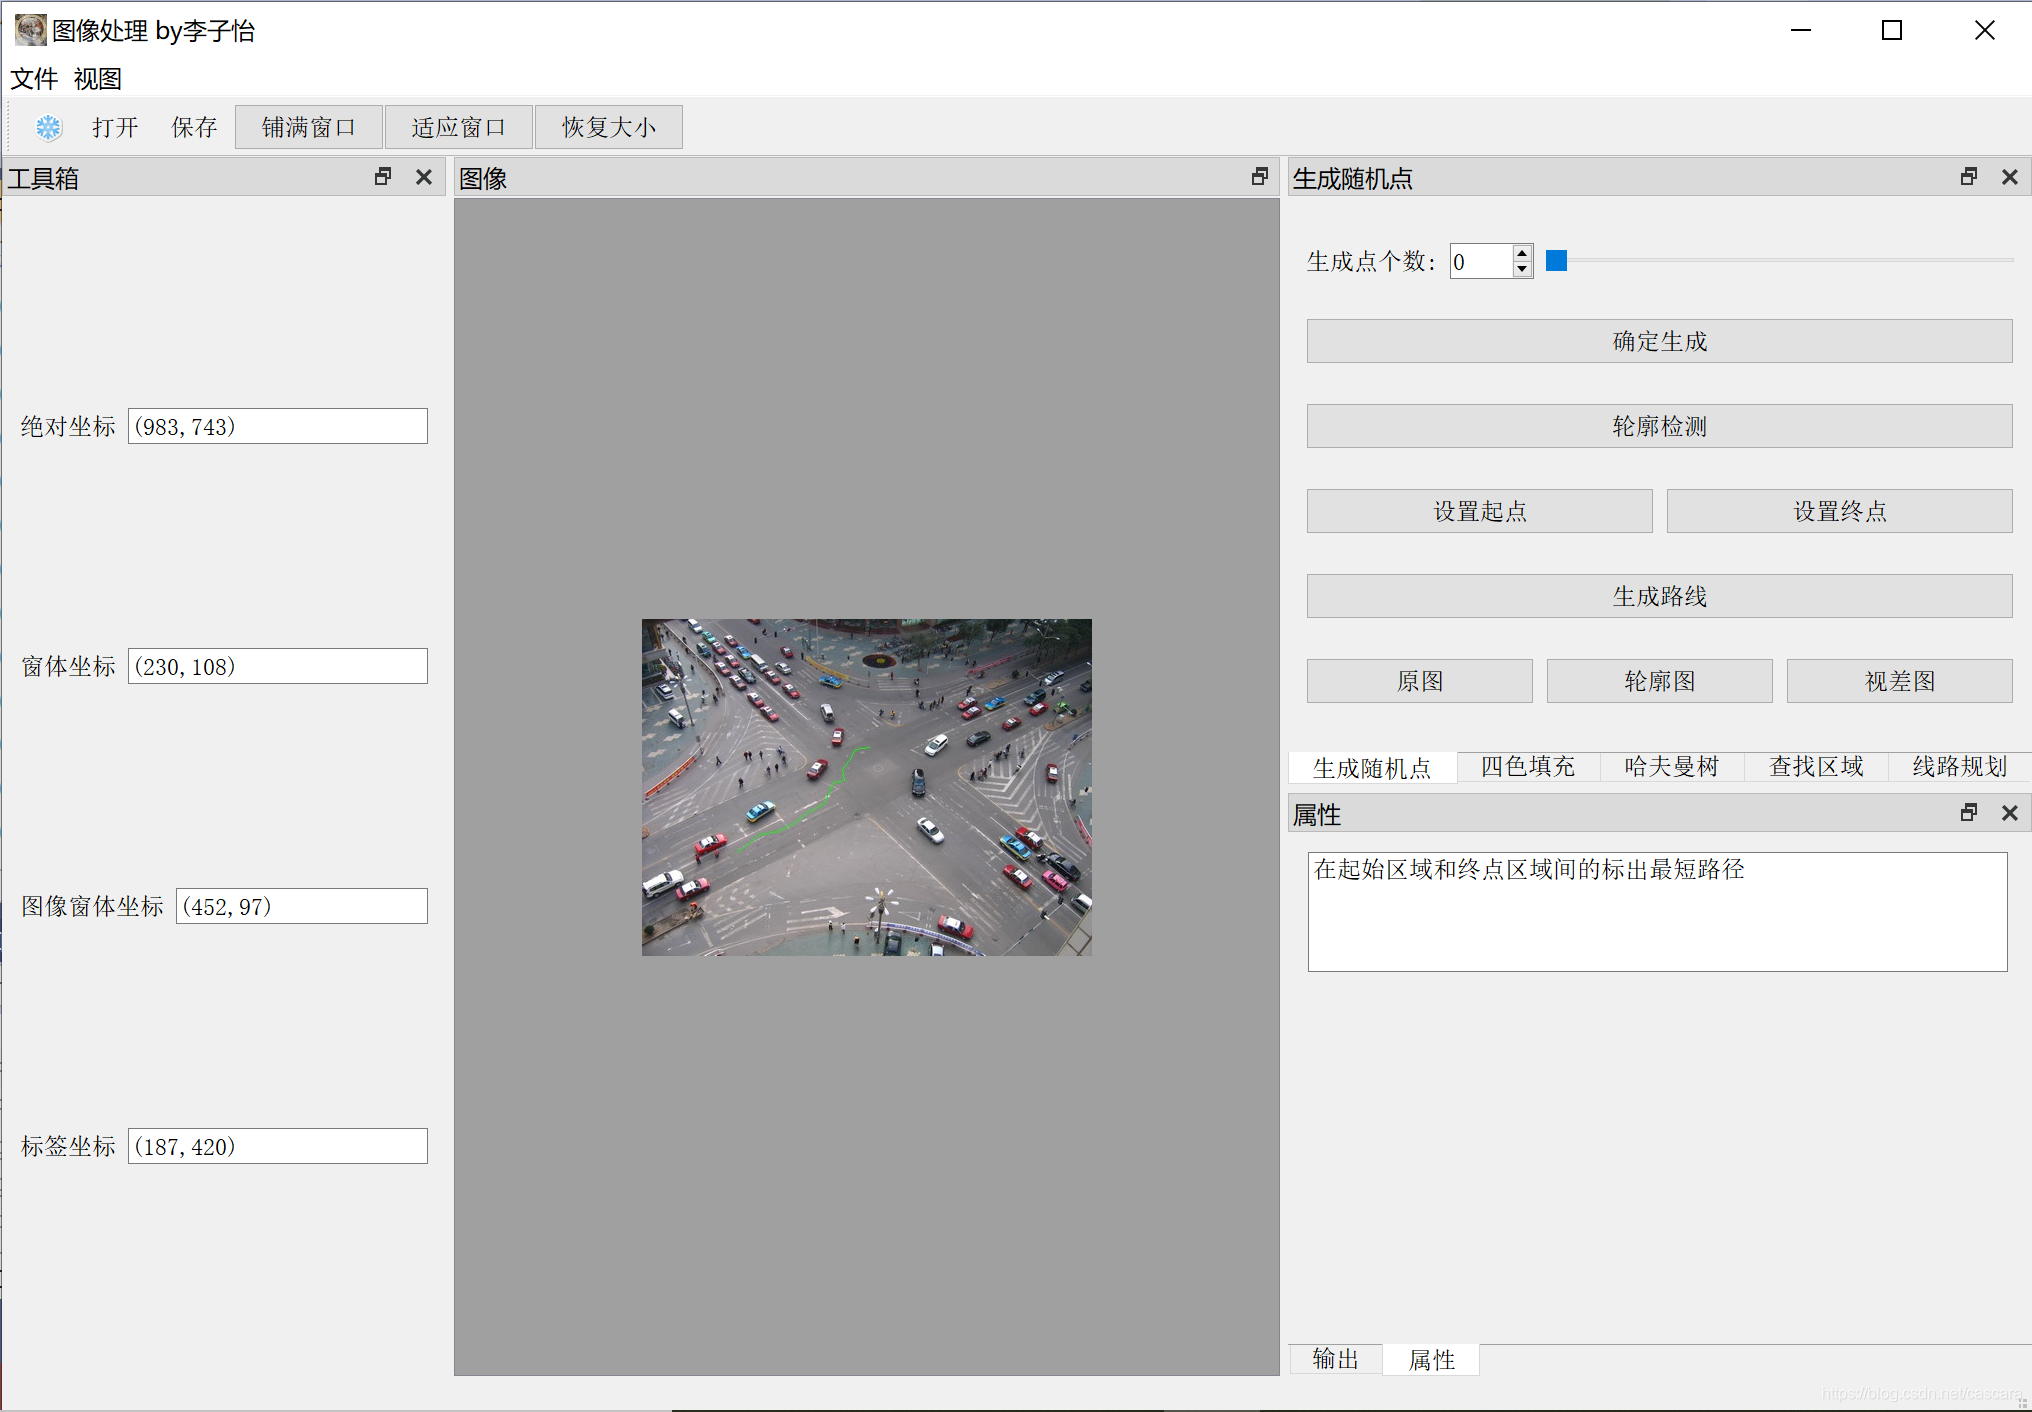Click 打开 in the toolbar
This screenshot has width=2032, height=1412.
[x=115, y=127]
